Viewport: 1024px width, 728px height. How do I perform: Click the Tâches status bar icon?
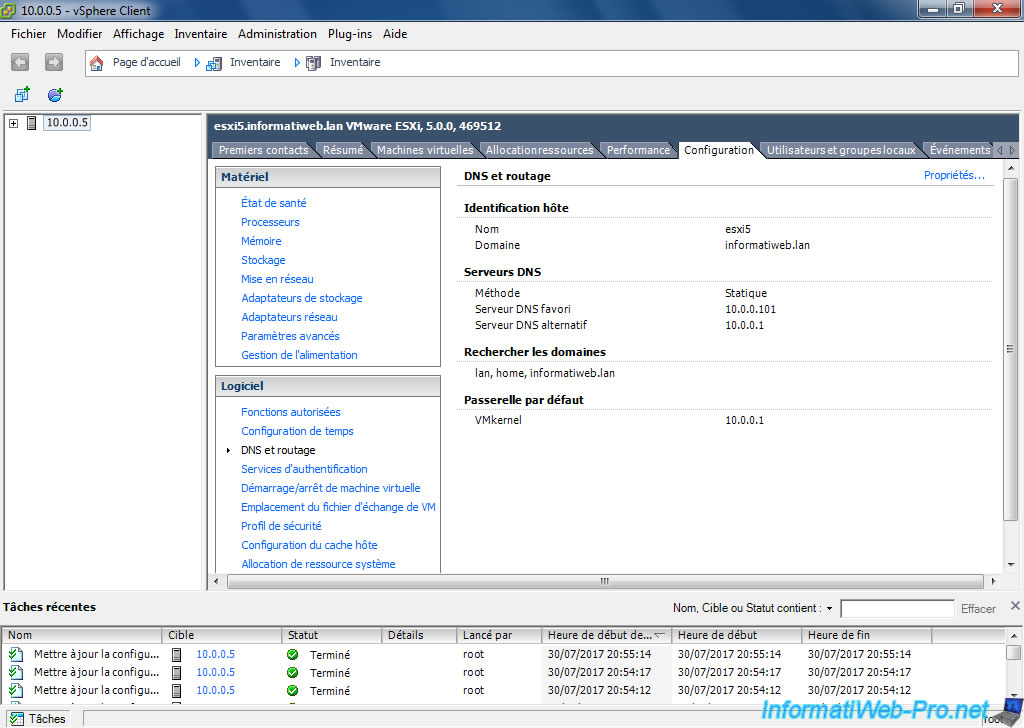click(x=16, y=719)
